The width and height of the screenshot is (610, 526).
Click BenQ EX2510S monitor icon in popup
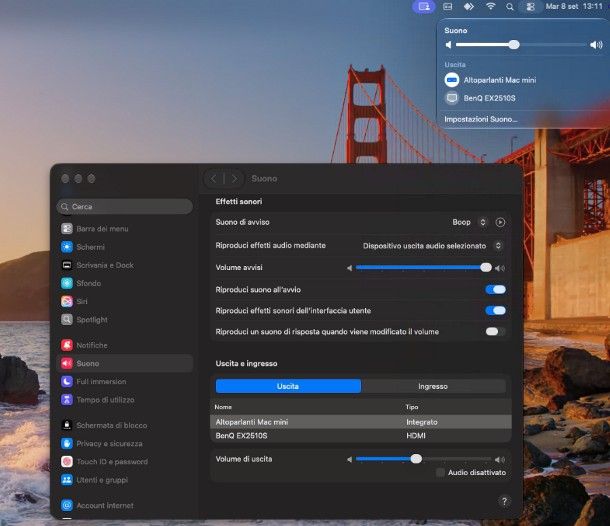pyautogui.click(x=452, y=98)
